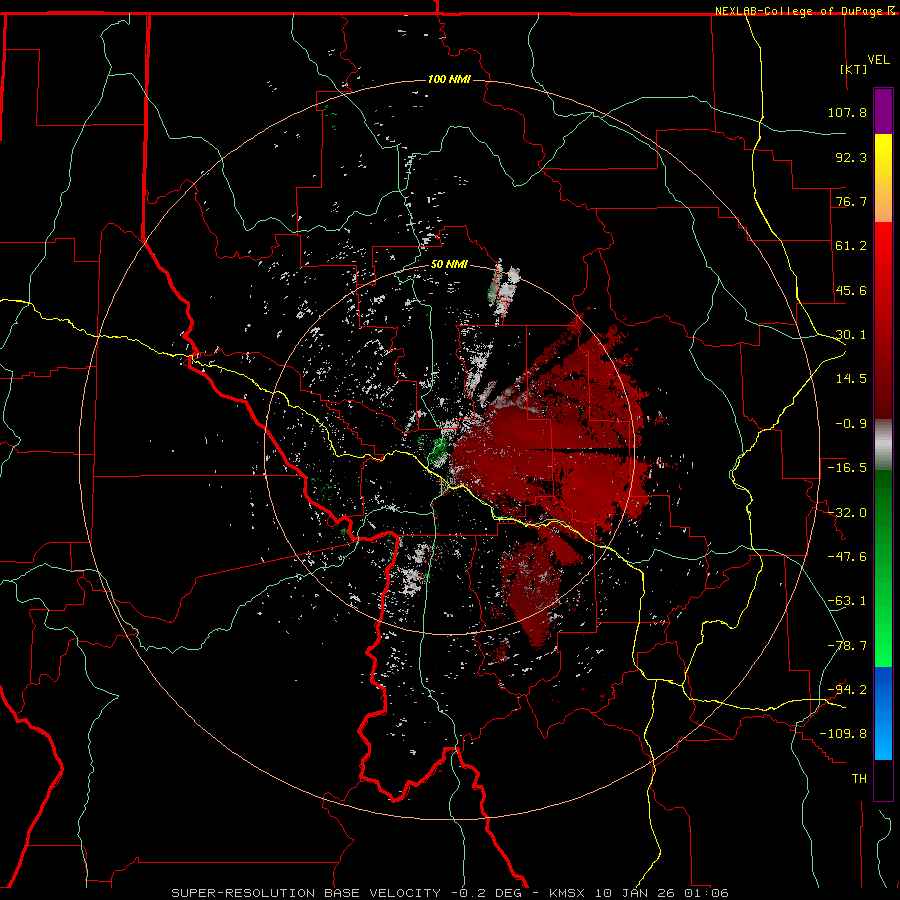Select the 61.2 velocity scale value
The height and width of the screenshot is (900, 900).
click(851, 246)
